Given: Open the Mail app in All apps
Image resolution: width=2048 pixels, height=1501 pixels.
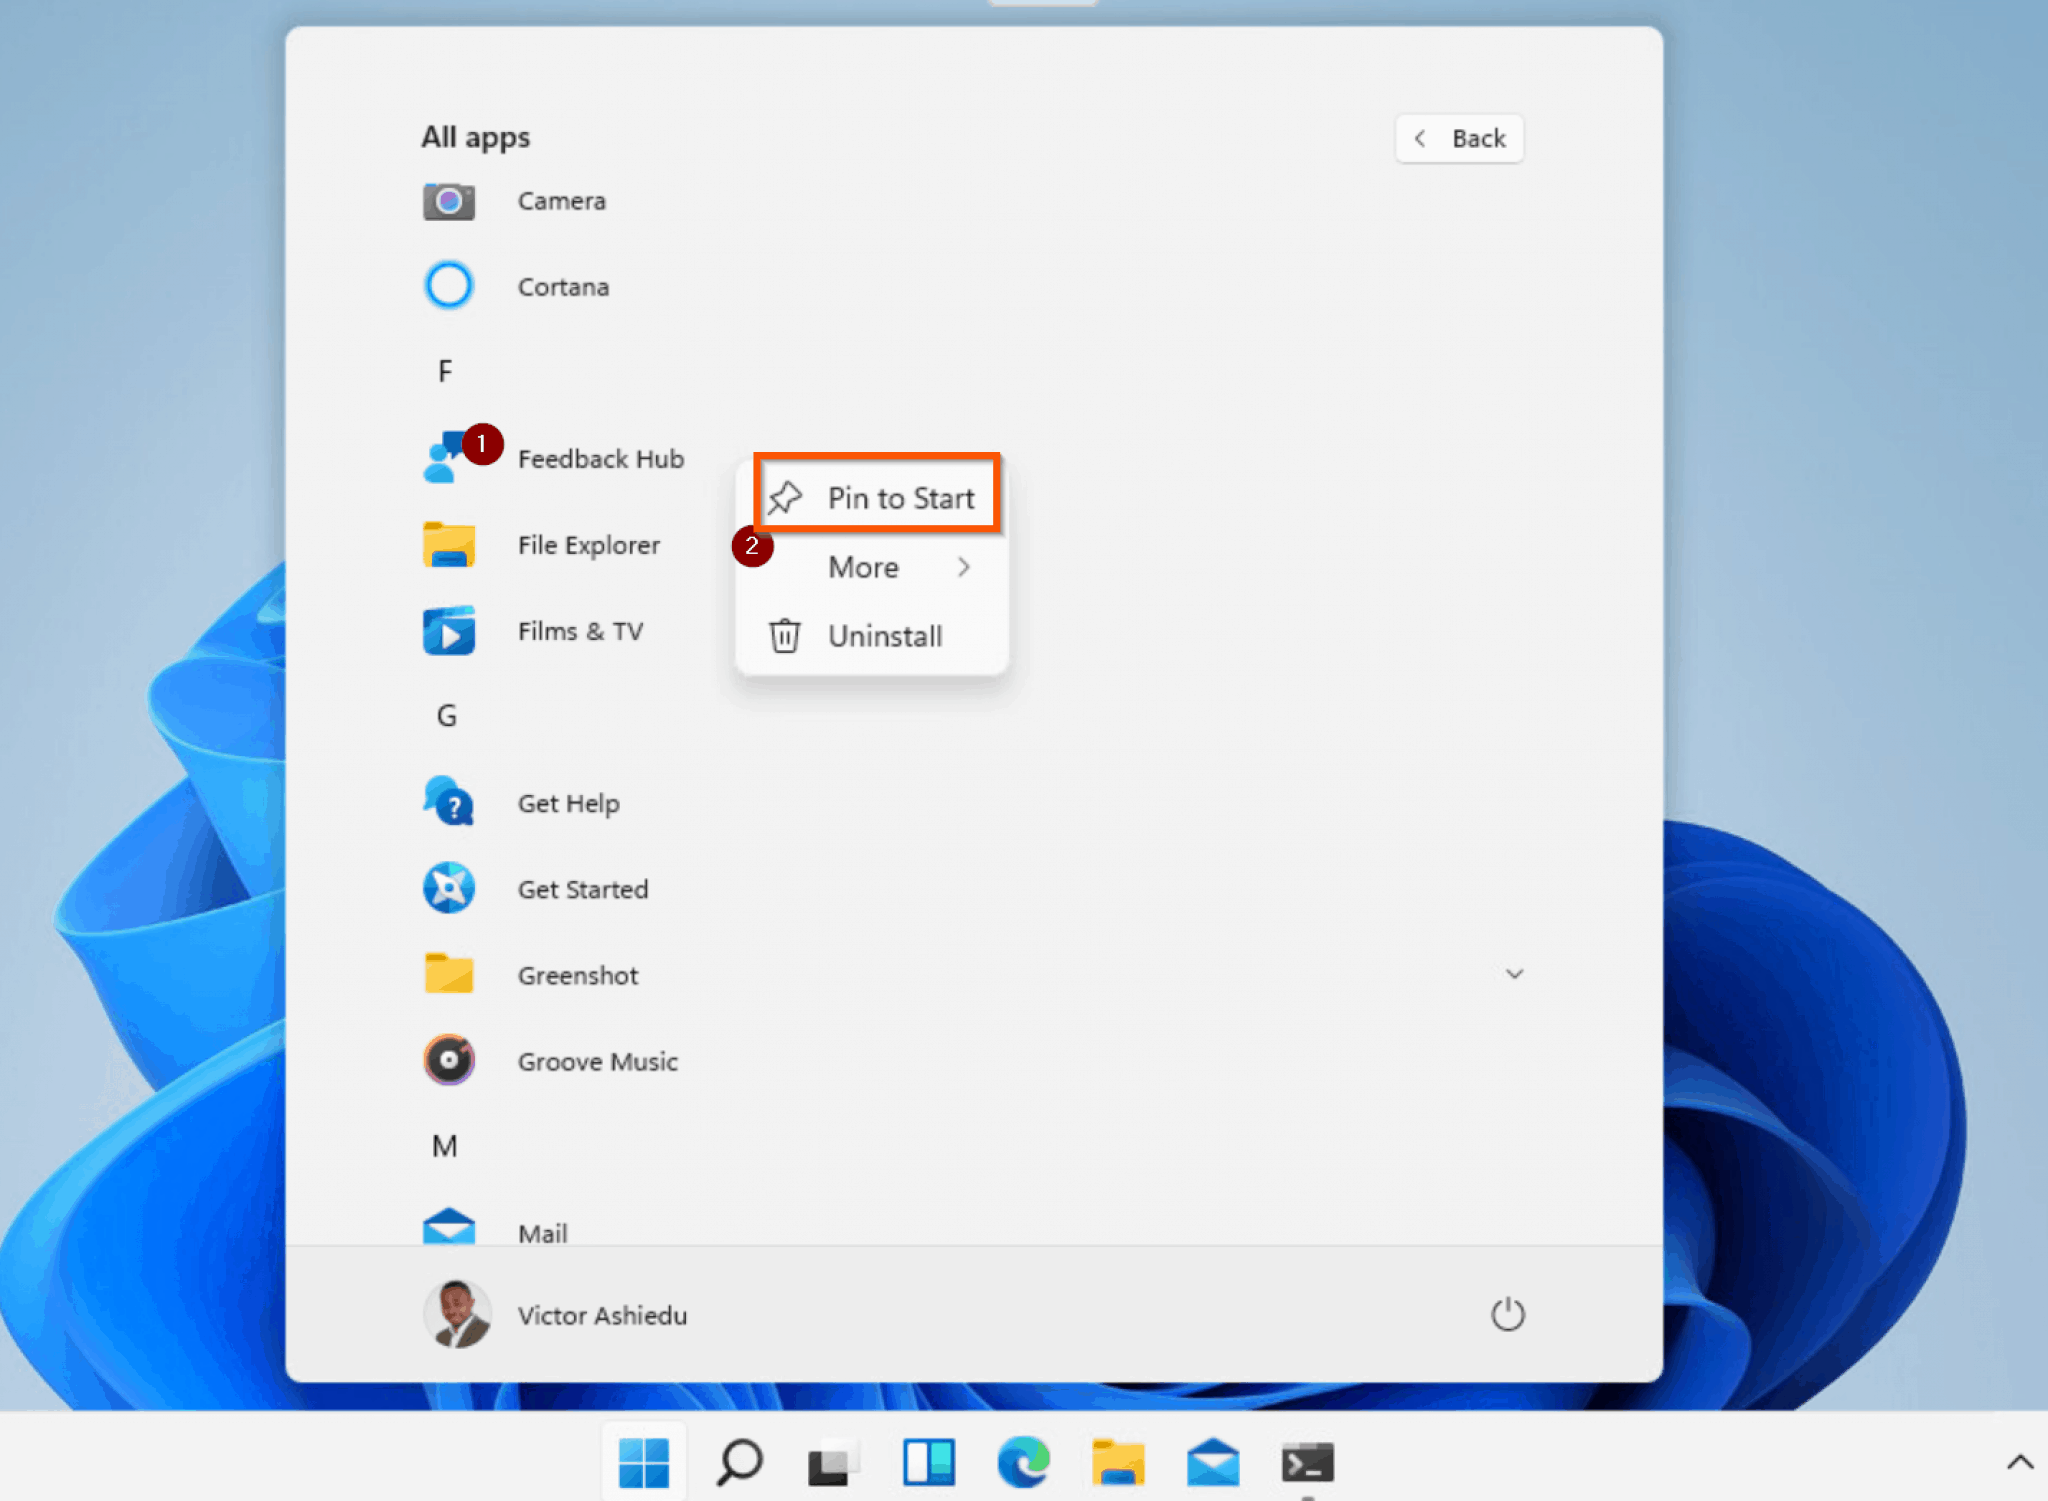Looking at the screenshot, I should 543,1233.
